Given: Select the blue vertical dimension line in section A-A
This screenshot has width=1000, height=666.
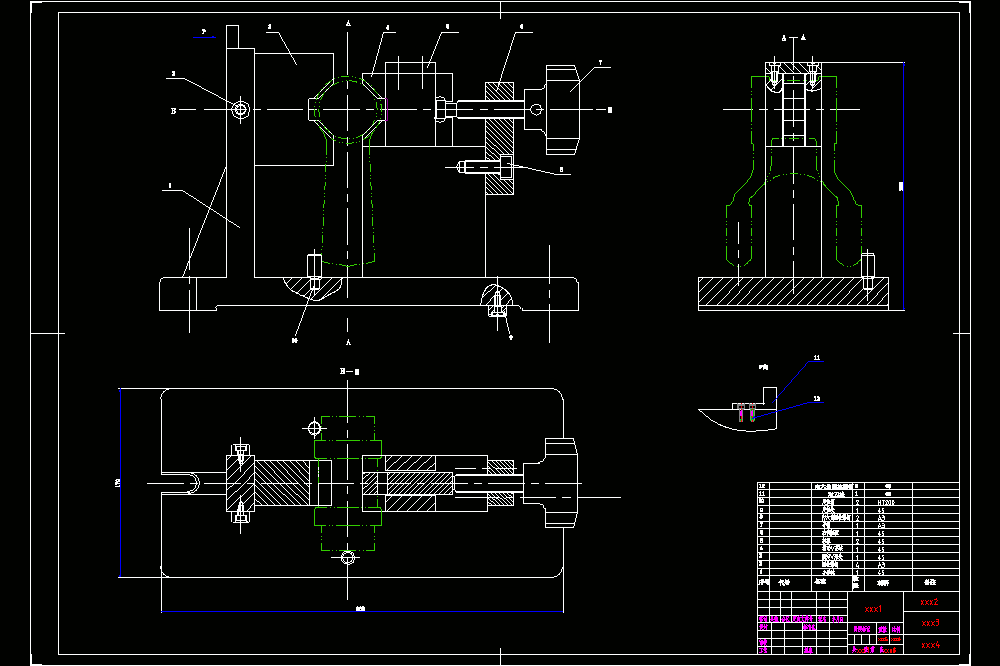Looking at the screenshot, I should click(x=904, y=186).
